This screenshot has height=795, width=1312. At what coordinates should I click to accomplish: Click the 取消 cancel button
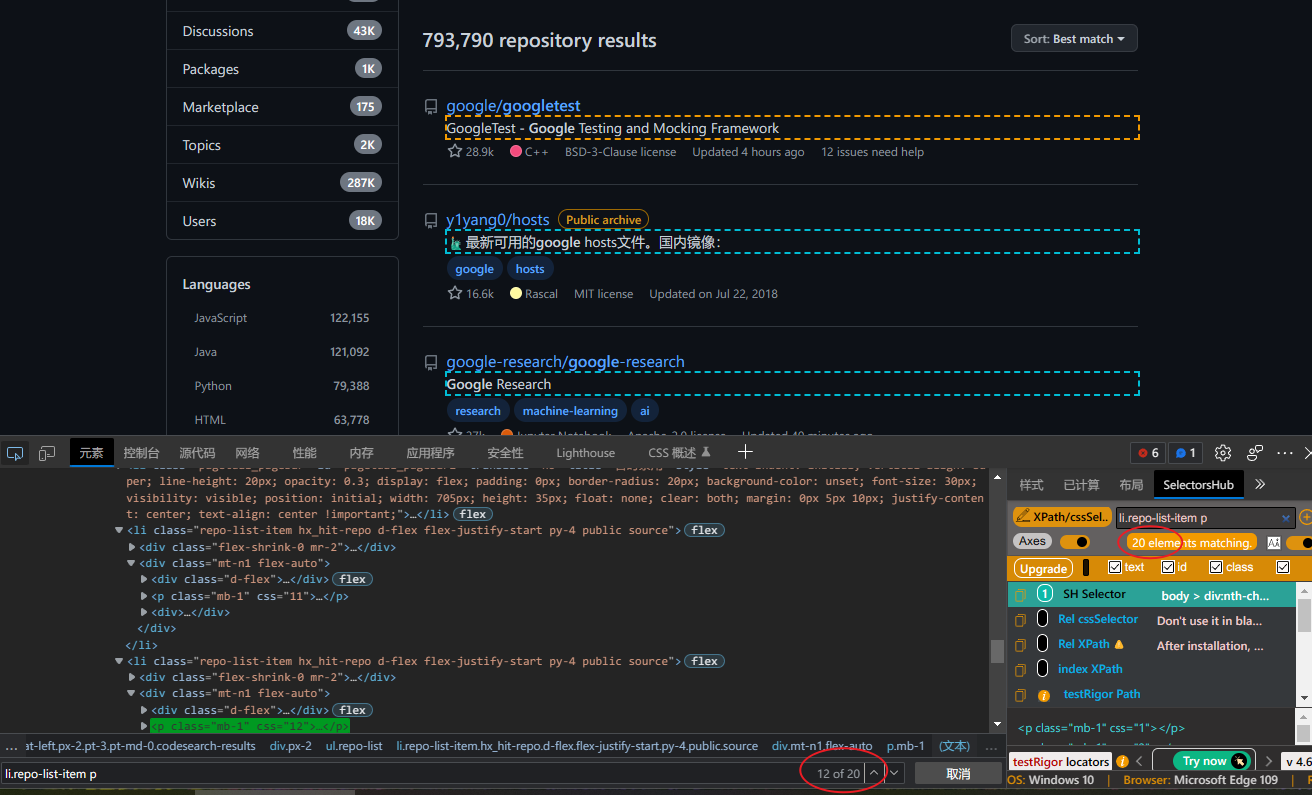tap(958, 773)
